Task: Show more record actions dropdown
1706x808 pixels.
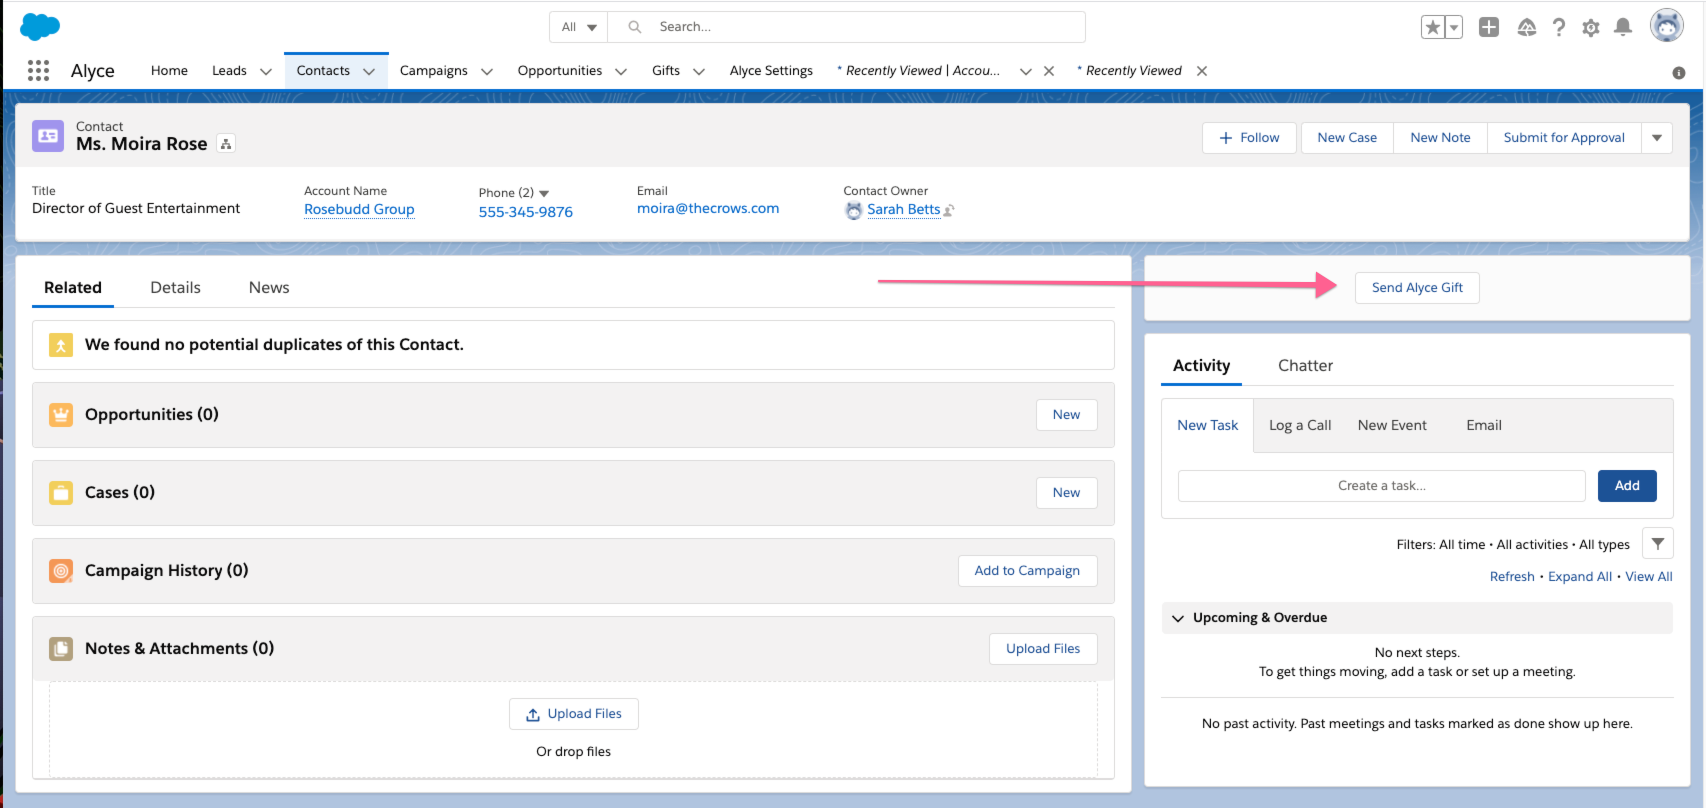Action: pos(1657,138)
